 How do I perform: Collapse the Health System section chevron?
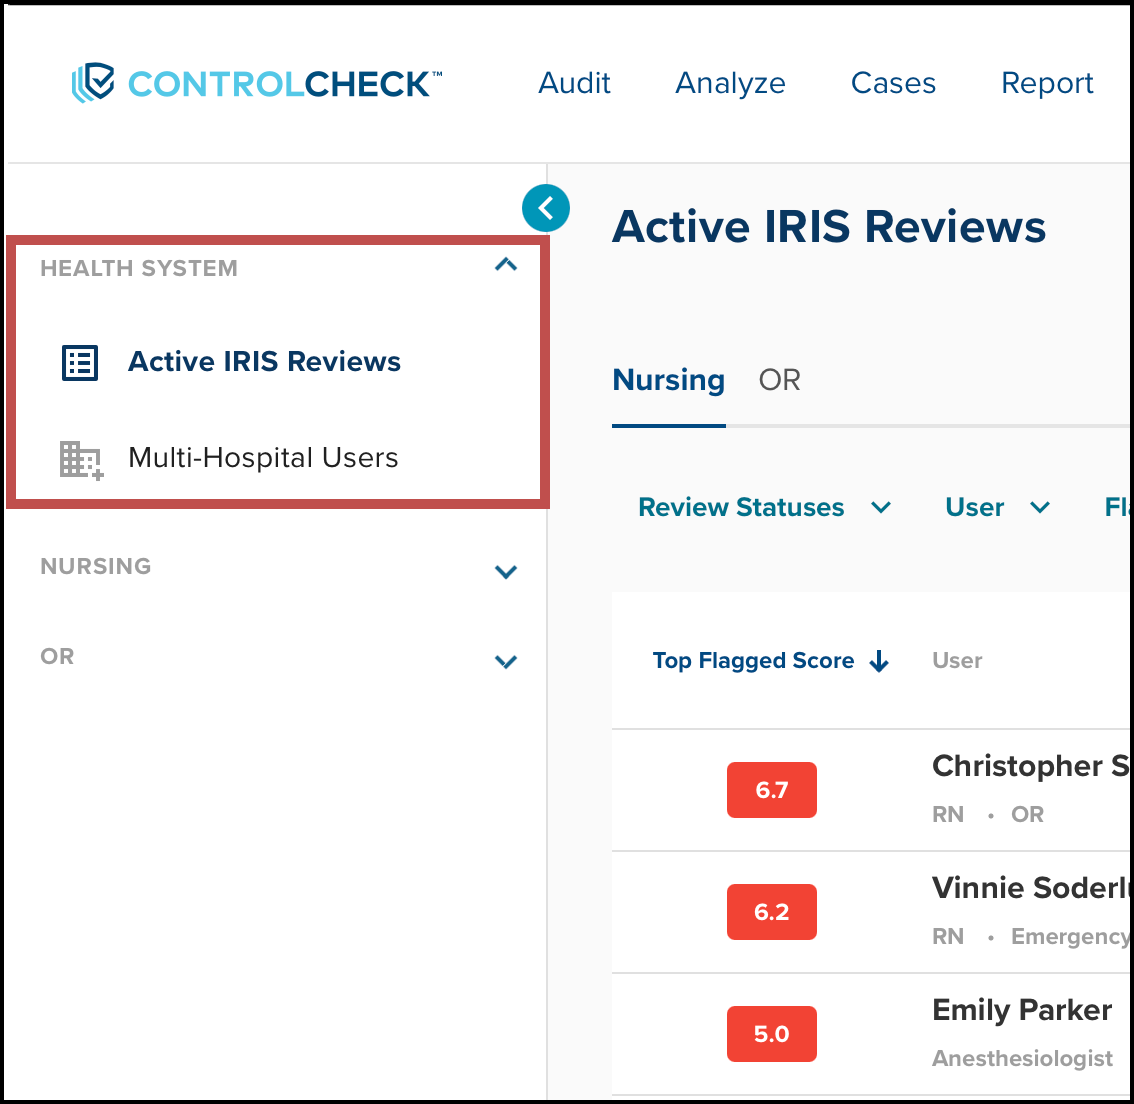pos(506,265)
